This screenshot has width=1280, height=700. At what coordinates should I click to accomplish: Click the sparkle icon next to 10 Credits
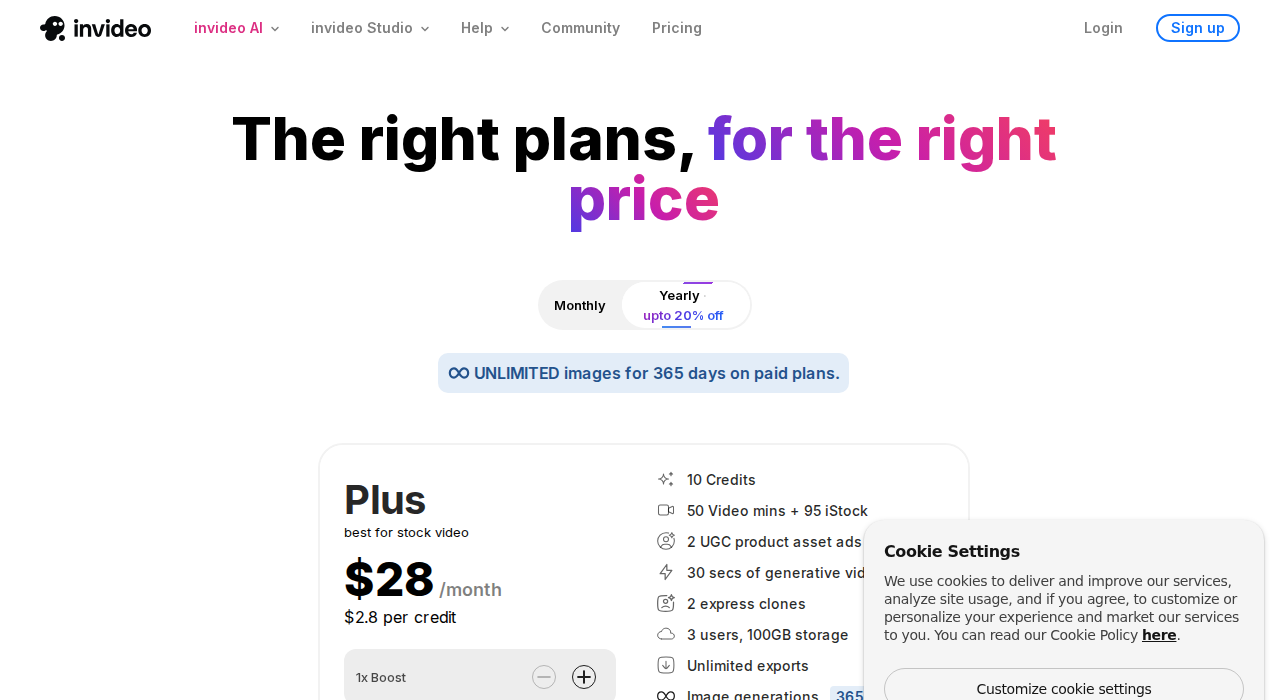tap(667, 480)
